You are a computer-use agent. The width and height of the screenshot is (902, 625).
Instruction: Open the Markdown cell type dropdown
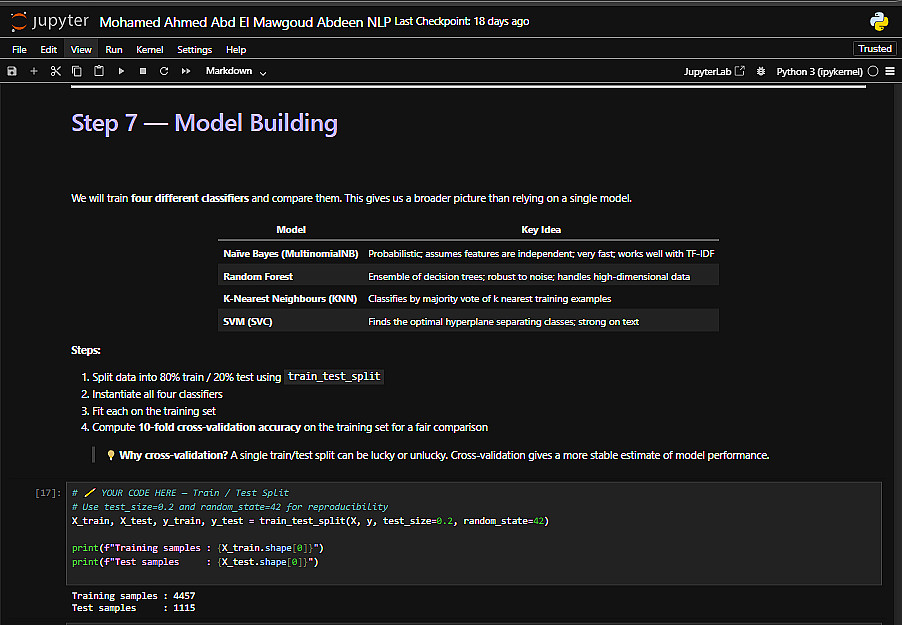pyautogui.click(x=236, y=71)
